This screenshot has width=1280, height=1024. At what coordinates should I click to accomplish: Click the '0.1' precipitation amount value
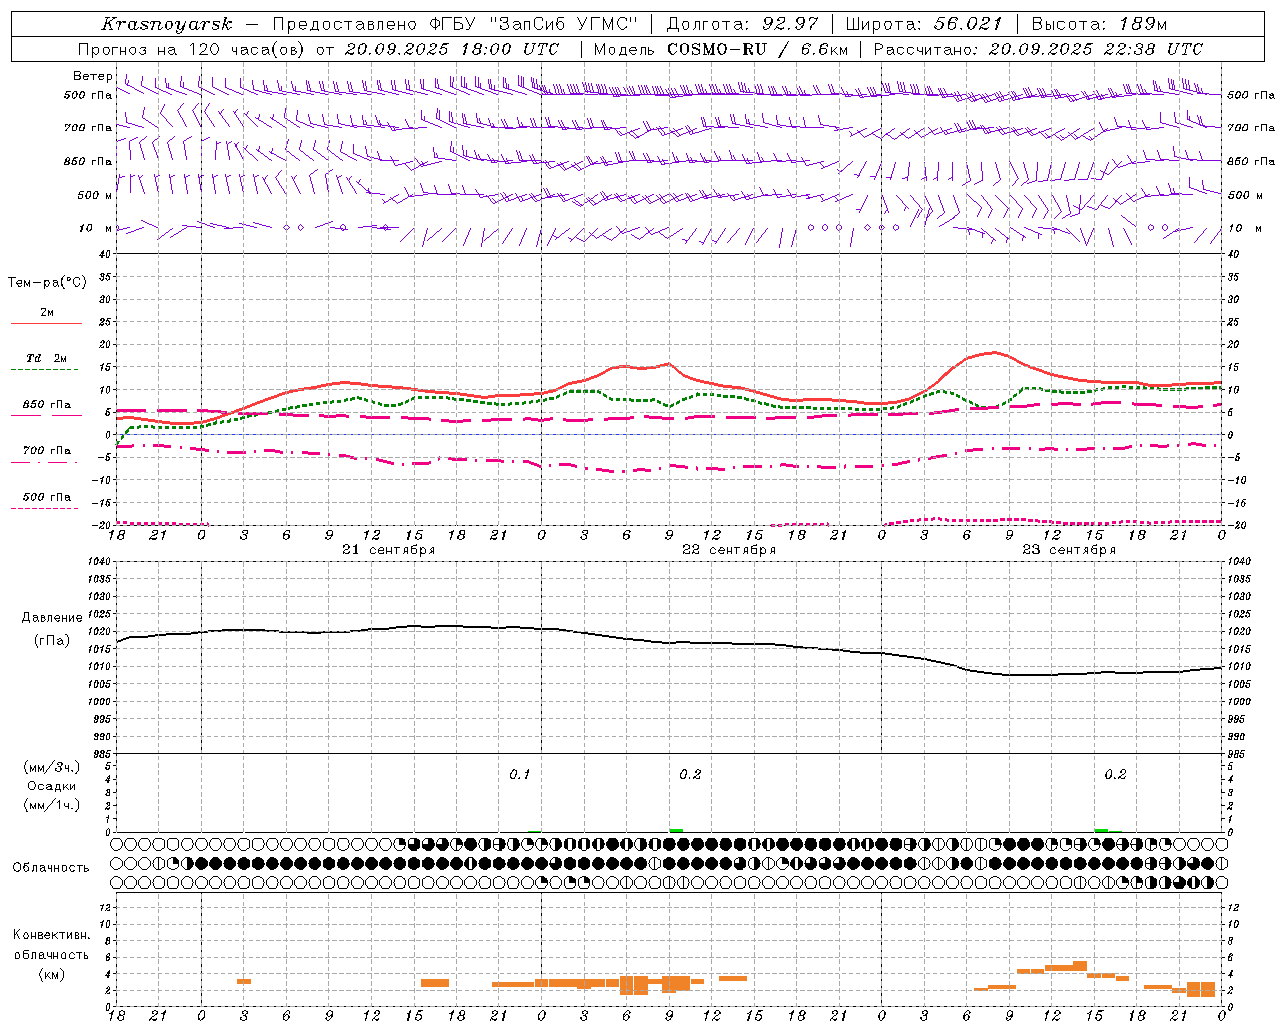(520, 775)
